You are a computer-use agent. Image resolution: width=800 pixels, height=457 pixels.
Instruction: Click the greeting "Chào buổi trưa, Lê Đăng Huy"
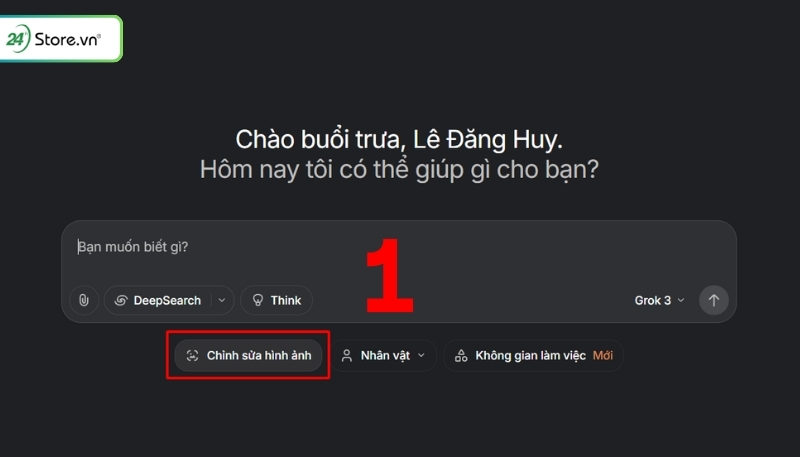click(398, 139)
